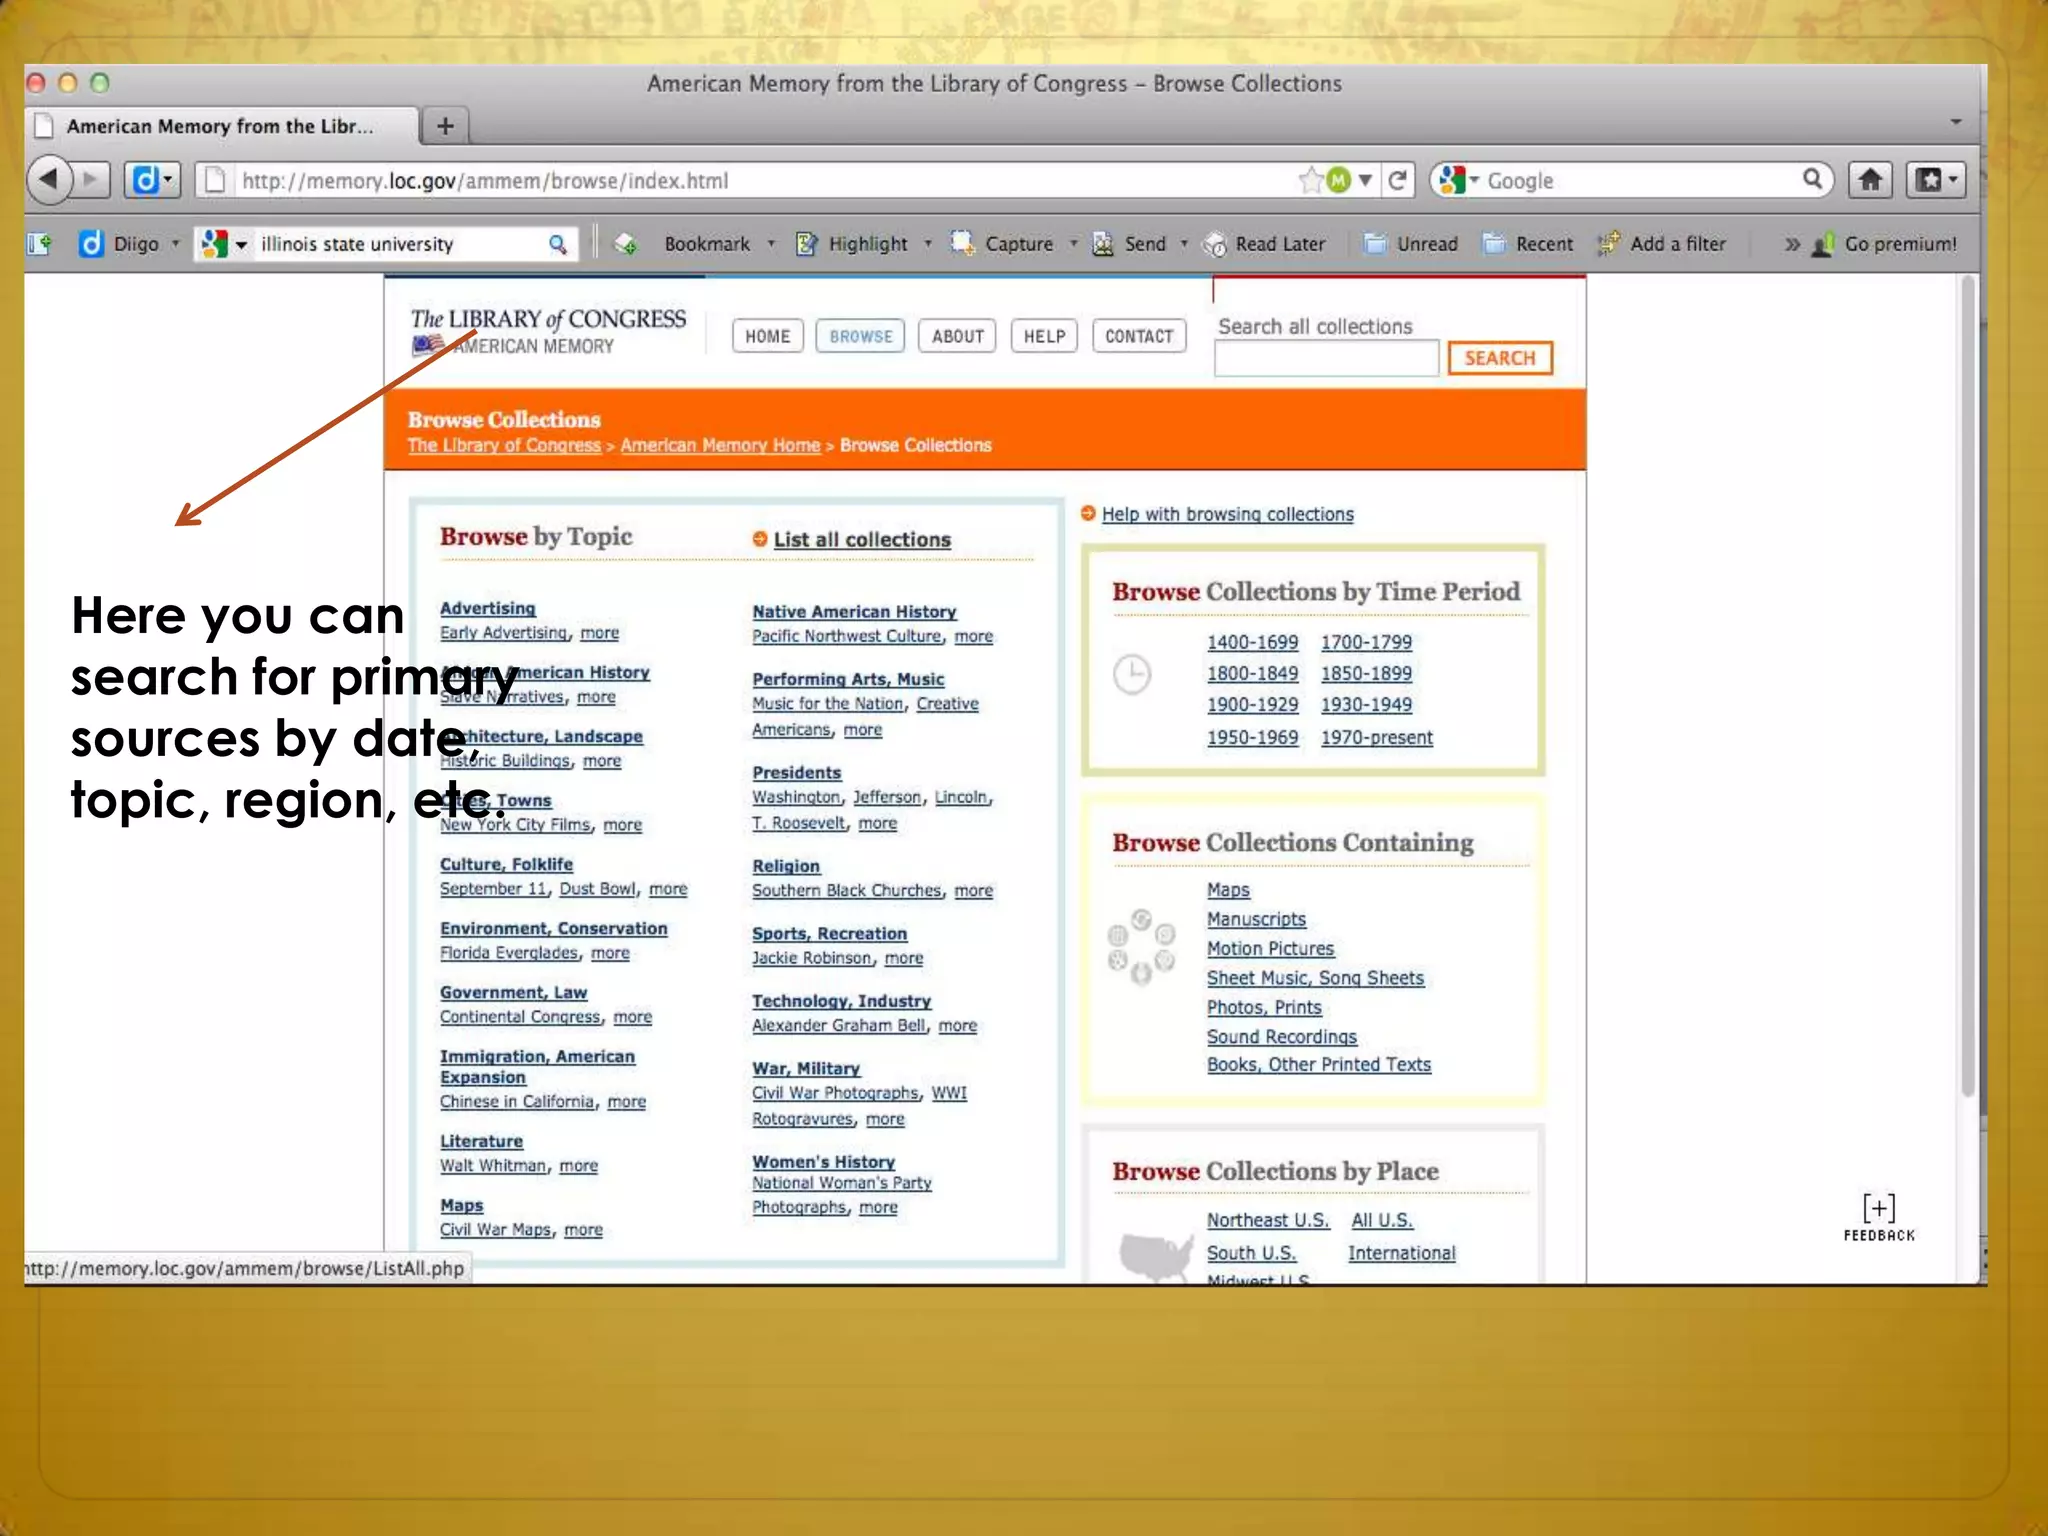Open the Diigo 'd' button beside the address bar
The image size is (2048, 1536).
click(x=152, y=180)
